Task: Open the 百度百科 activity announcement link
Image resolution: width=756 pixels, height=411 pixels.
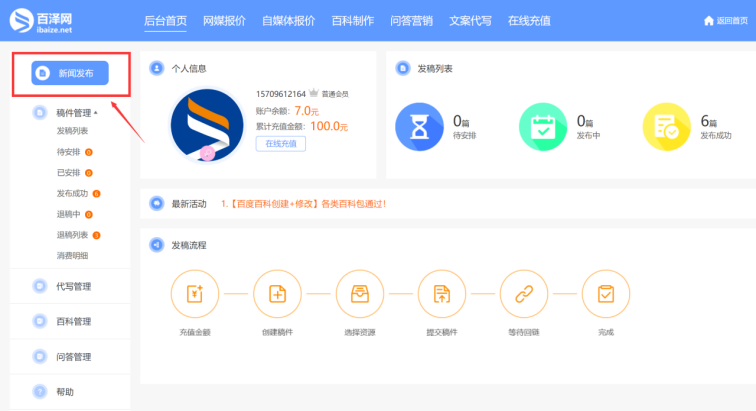Action: click(x=303, y=204)
